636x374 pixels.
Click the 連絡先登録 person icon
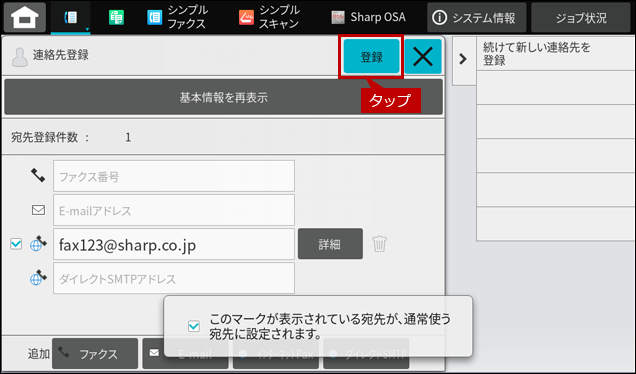point(19,57)
